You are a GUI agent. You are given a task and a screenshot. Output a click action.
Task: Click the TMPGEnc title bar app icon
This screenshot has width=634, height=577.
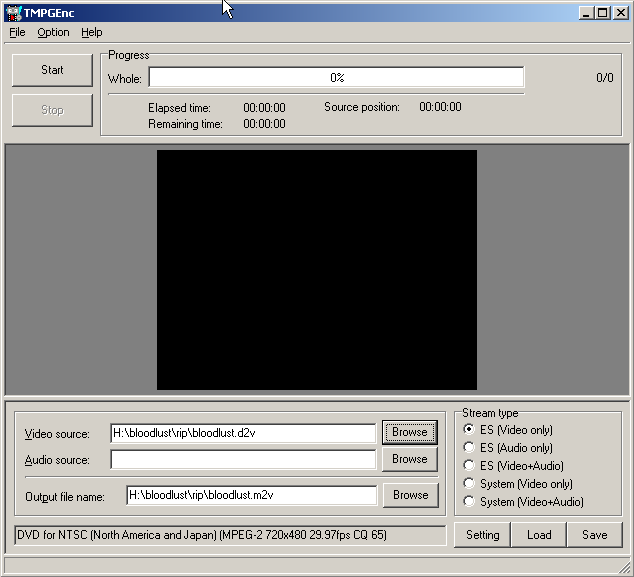coord(13,12)
